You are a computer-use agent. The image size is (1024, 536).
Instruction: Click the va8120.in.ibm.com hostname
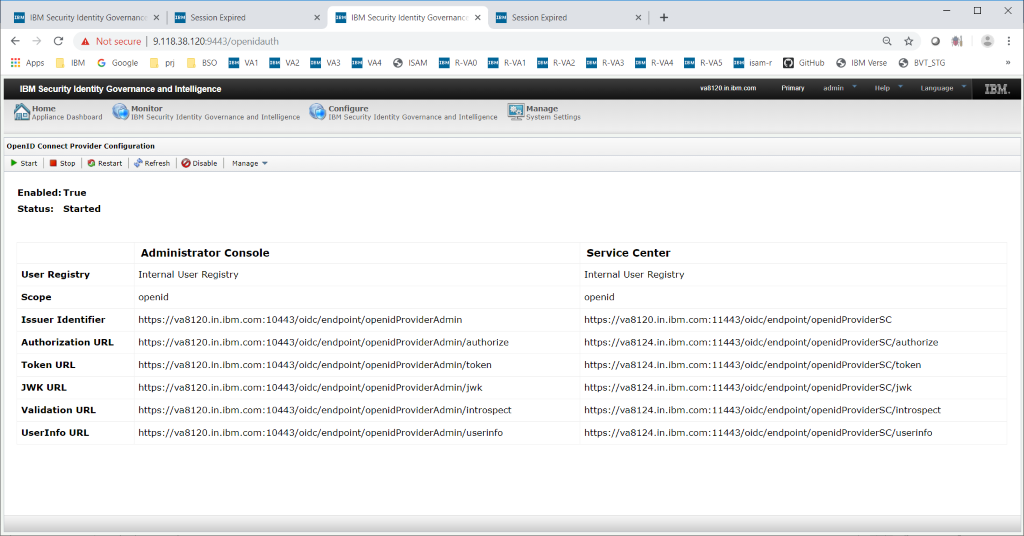(x=728, y=87)
